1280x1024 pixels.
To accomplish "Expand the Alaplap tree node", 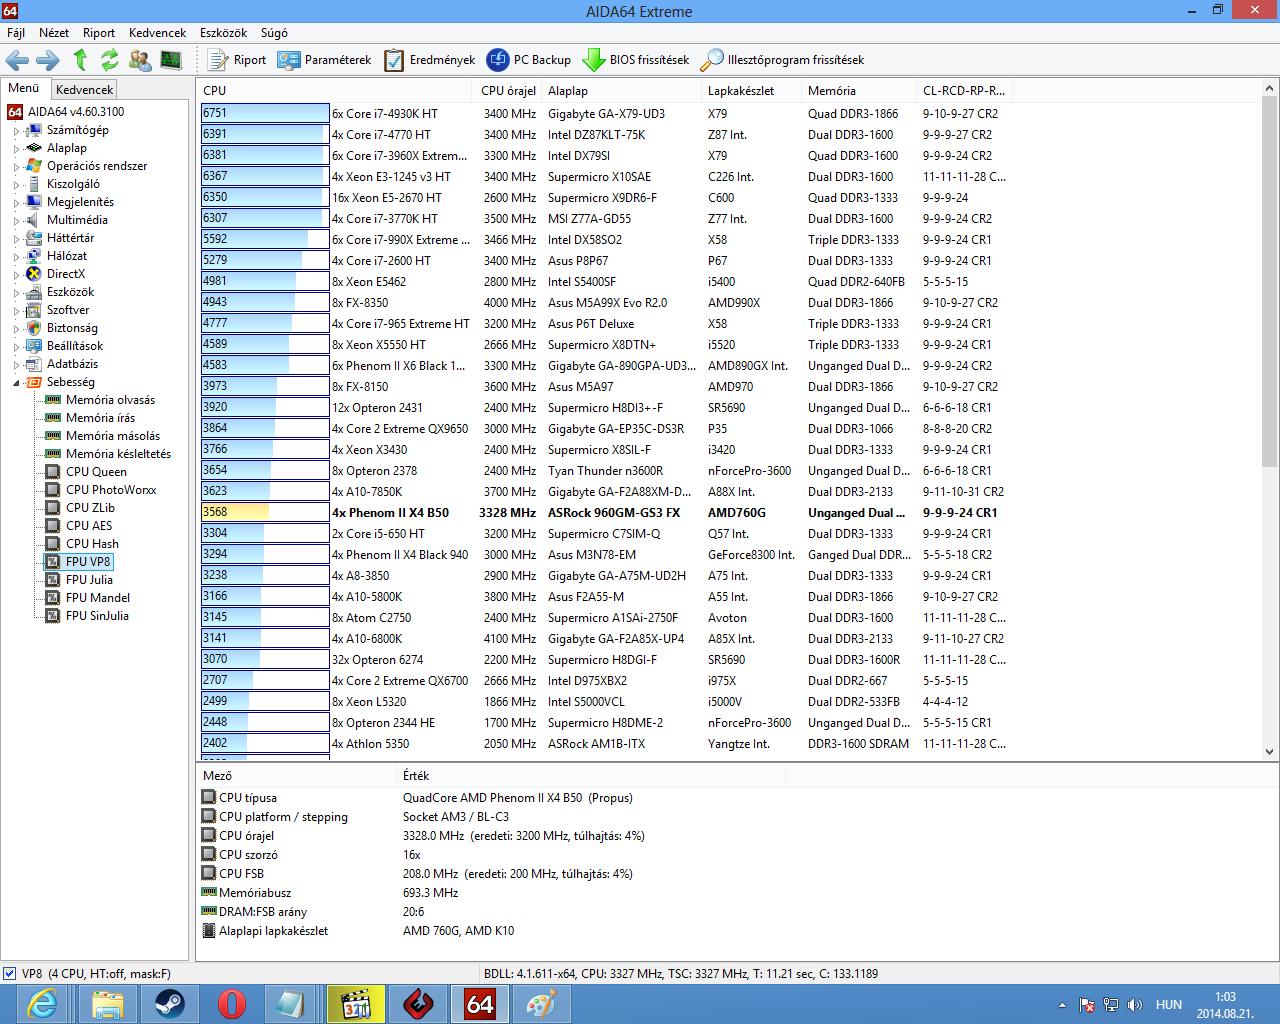I will tap(16, 149).
